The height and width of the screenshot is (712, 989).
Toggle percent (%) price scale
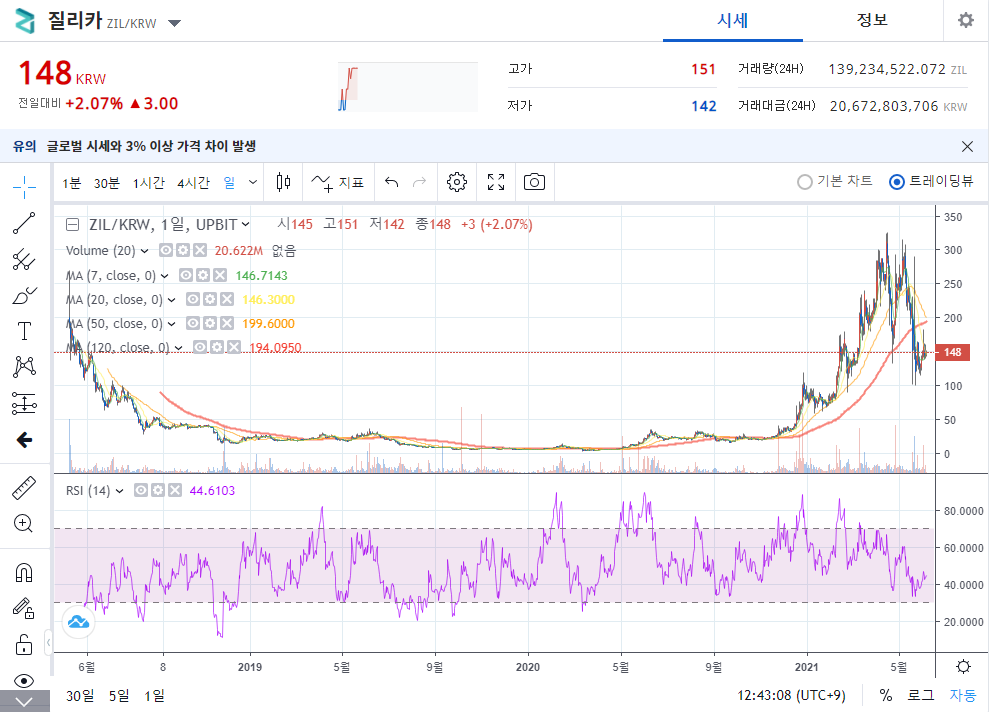pyautogui.click(x=886, y=695)
